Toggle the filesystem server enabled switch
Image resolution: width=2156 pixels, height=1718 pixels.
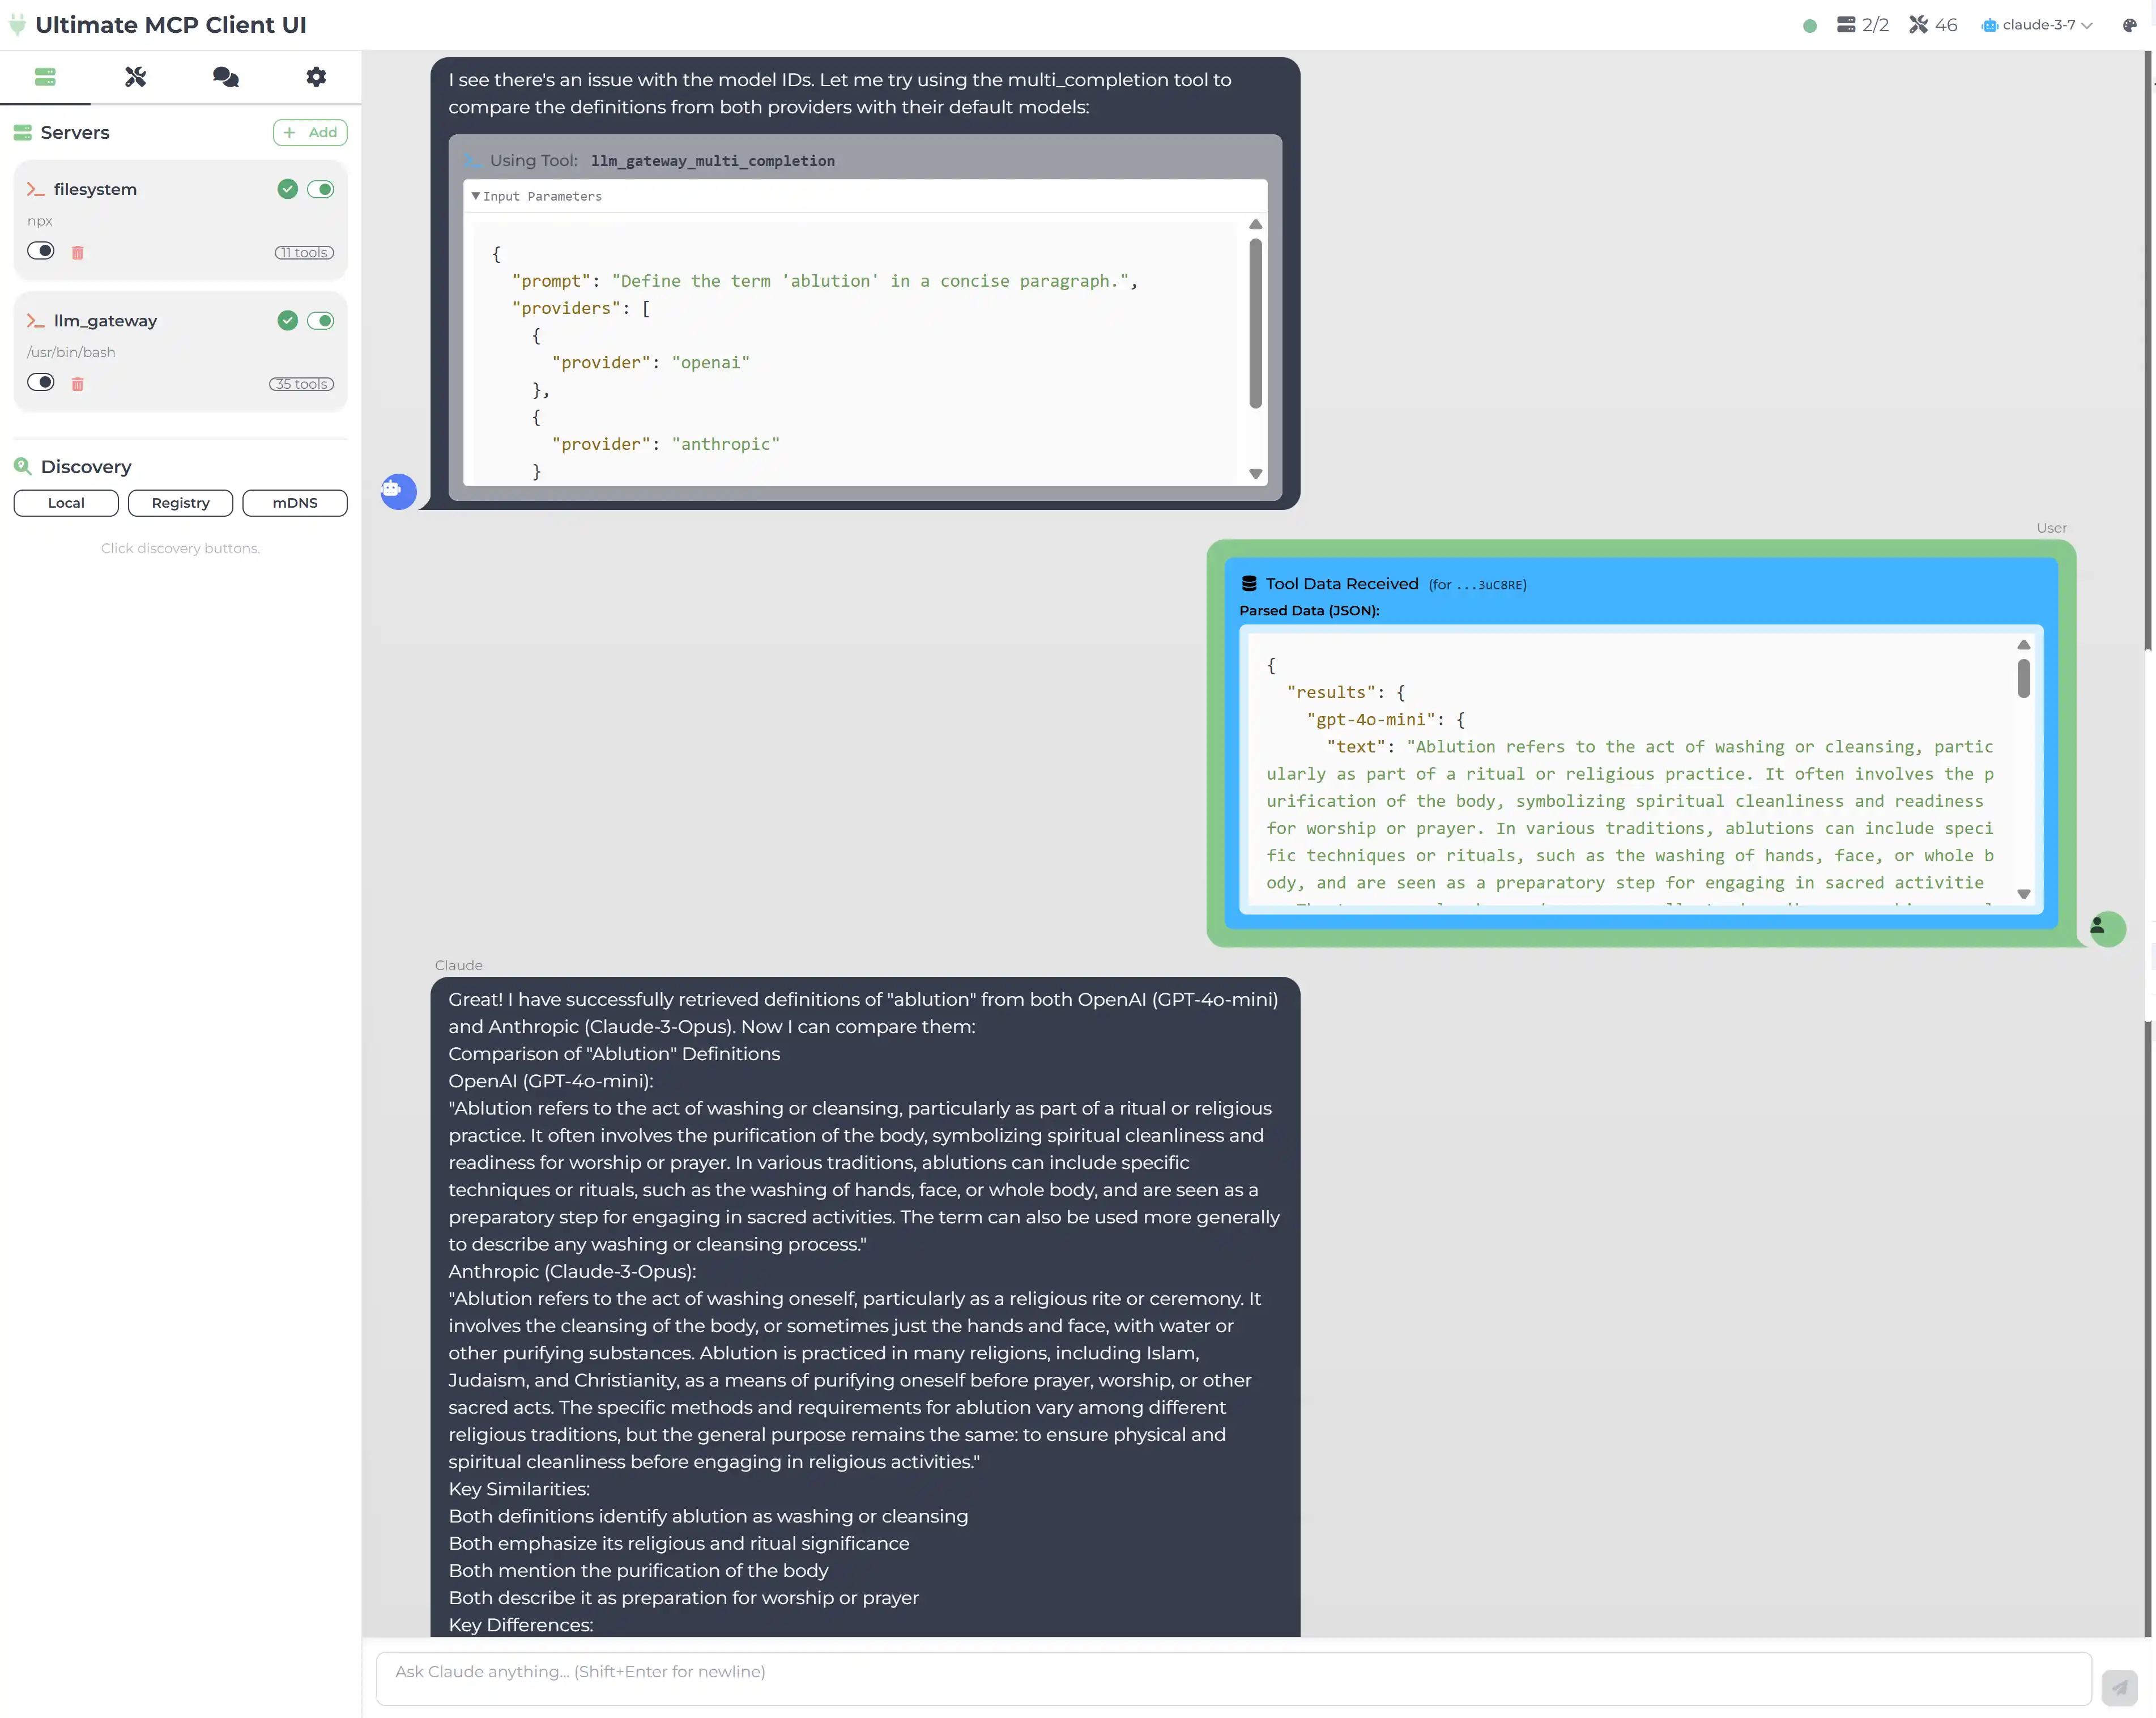pos(321,189)
